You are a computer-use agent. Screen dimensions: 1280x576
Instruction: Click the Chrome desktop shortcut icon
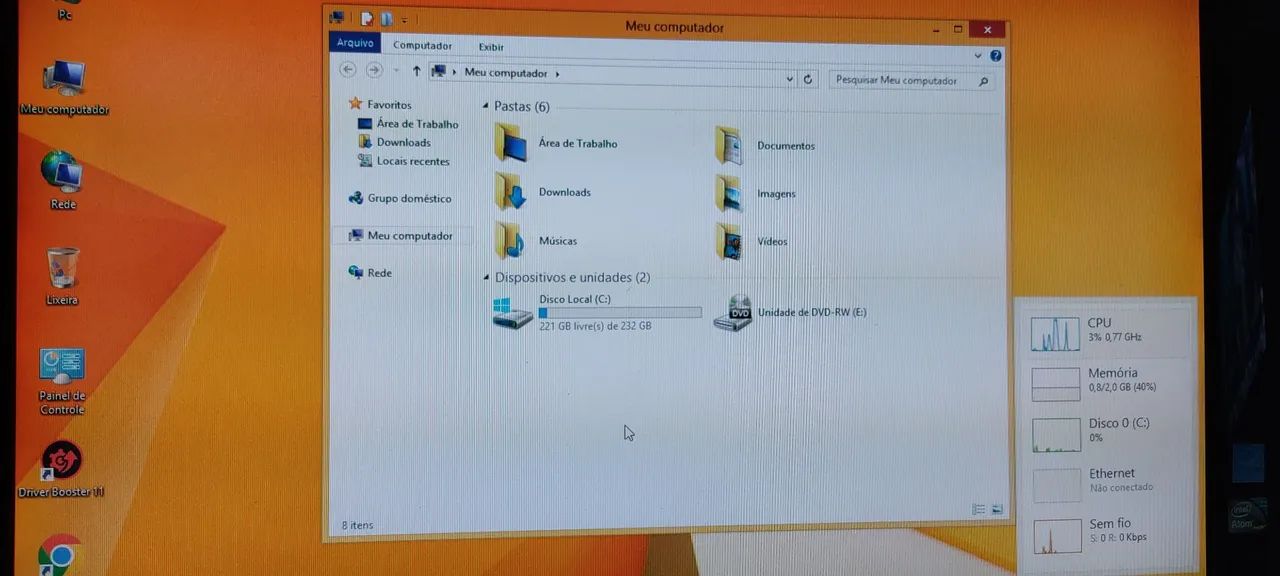[60, 554]
